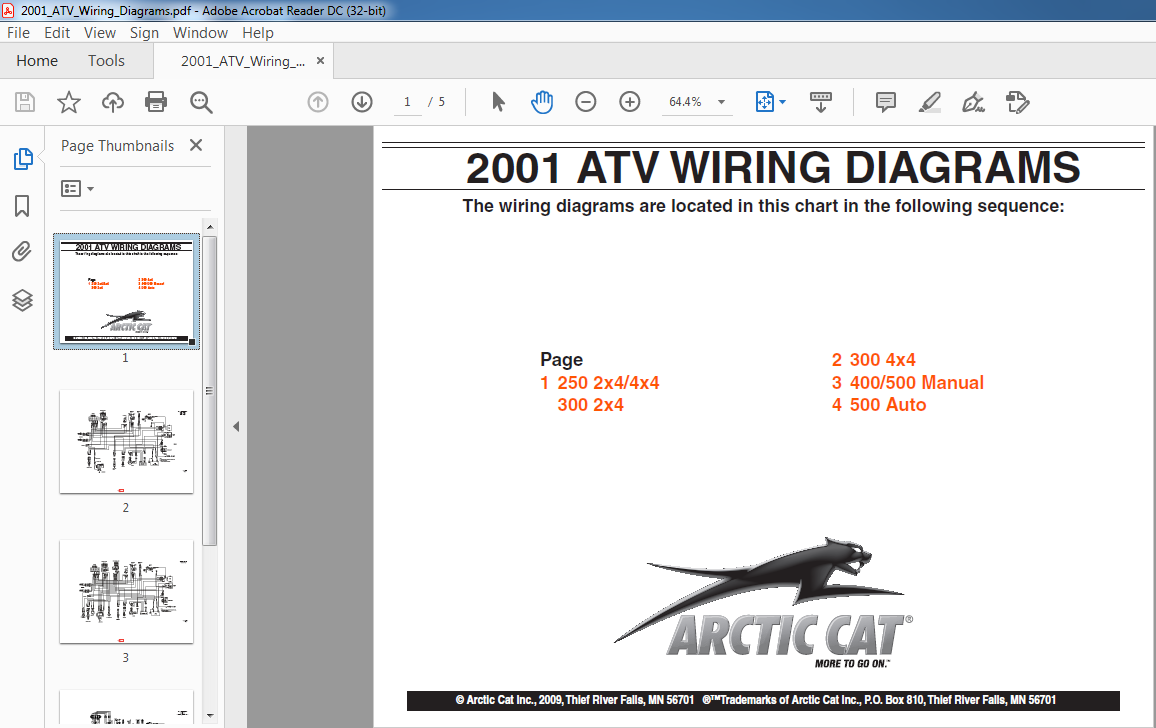
Task: Follow the '400/500 Manual' link
Action: (916, 383)
